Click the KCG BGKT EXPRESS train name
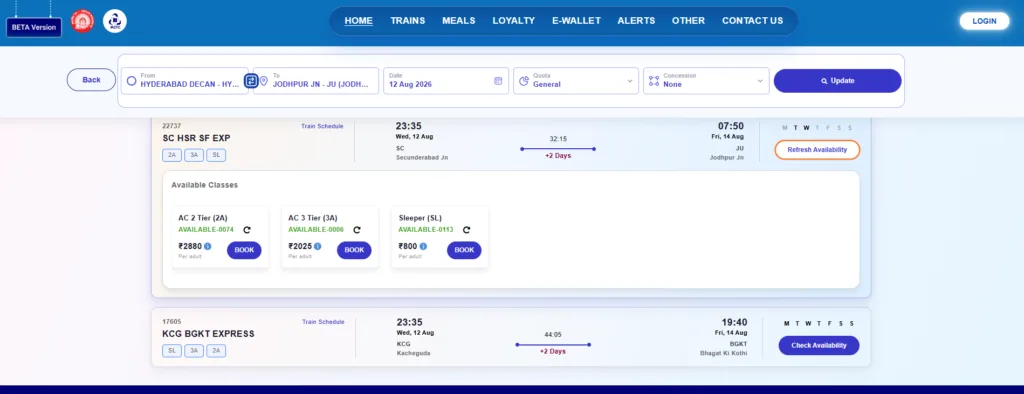The height and width of the screenshot is (394, 1024). click(208, 334)
